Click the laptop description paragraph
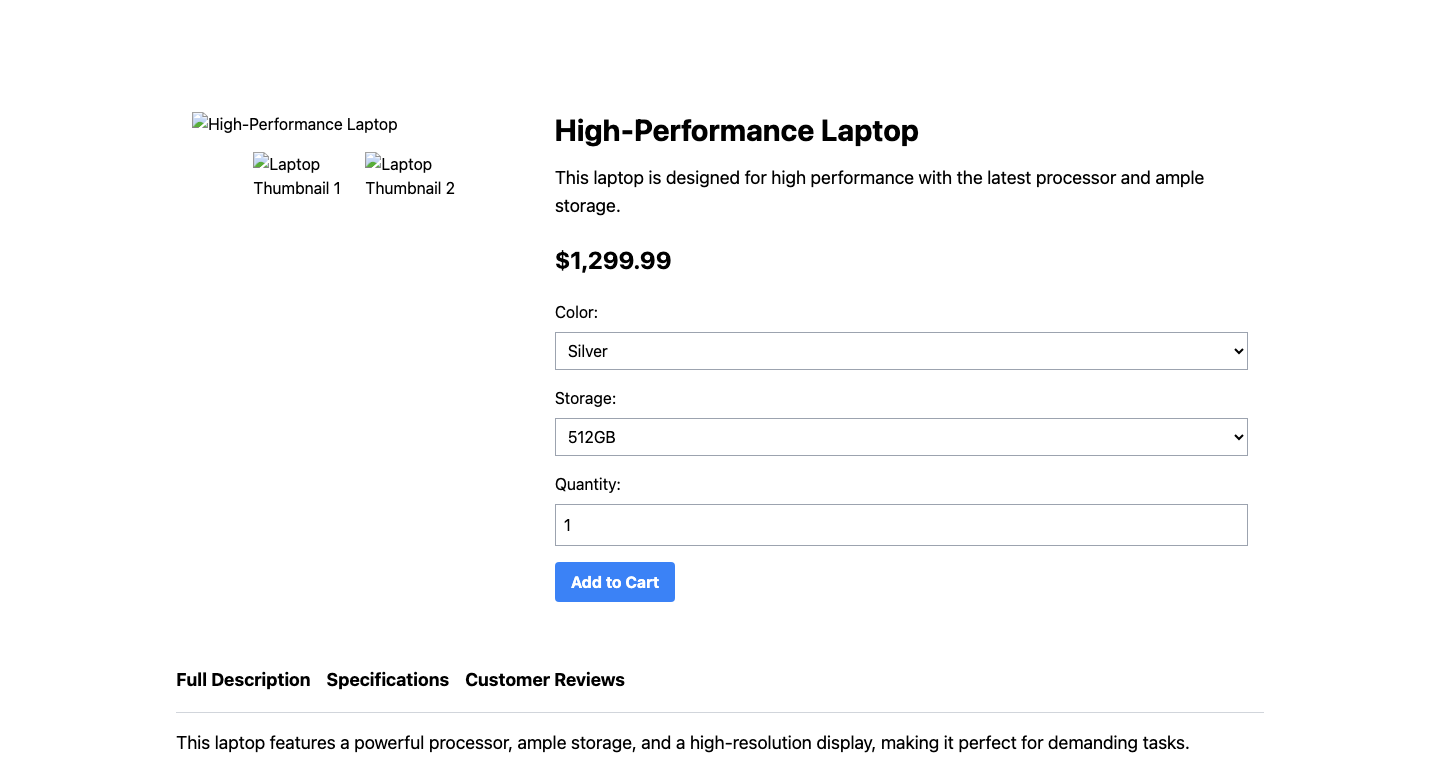The image size is (1440, 761). point(879,191)
